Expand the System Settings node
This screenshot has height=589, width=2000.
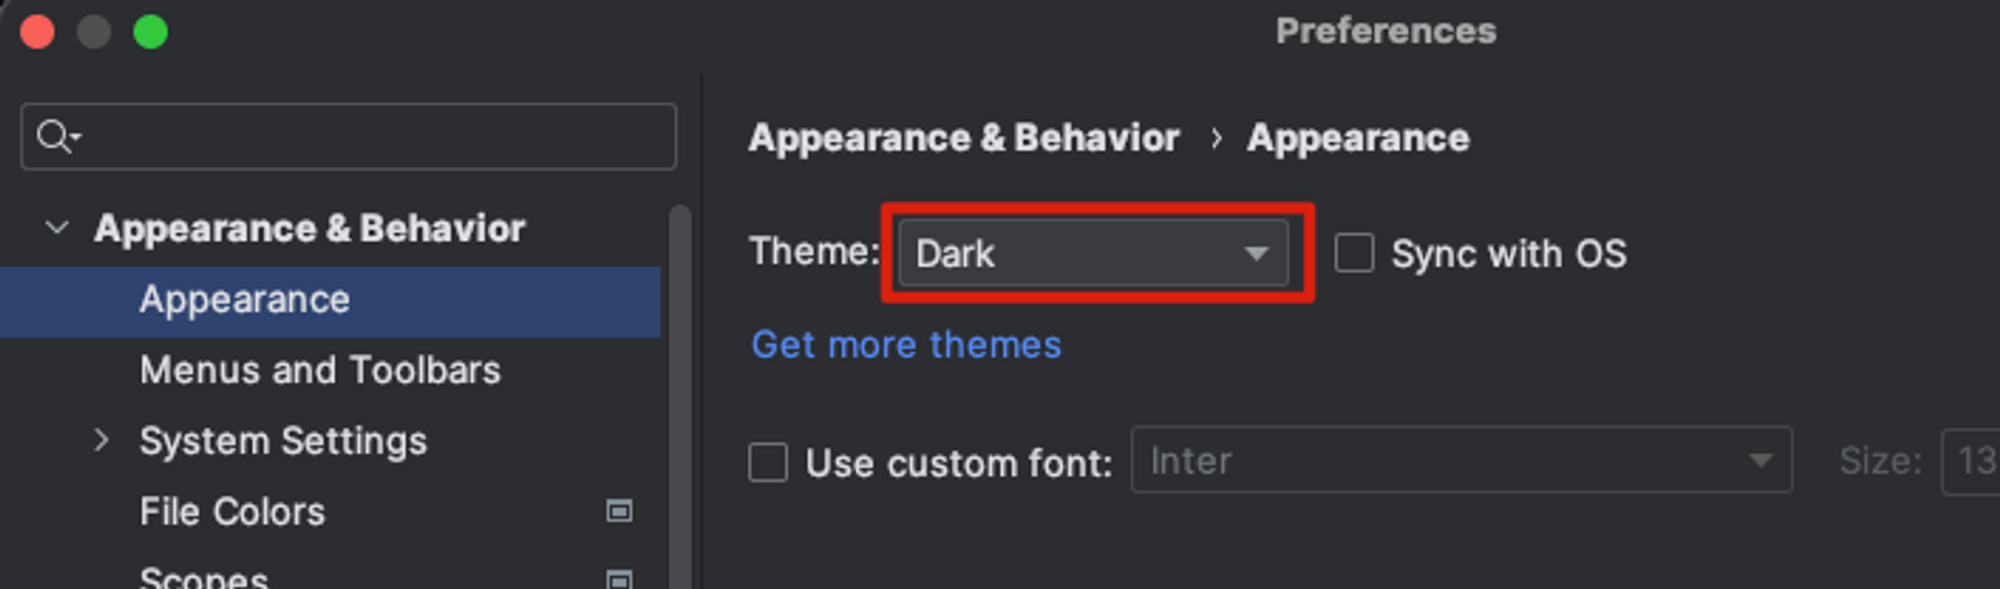point(101,440)
